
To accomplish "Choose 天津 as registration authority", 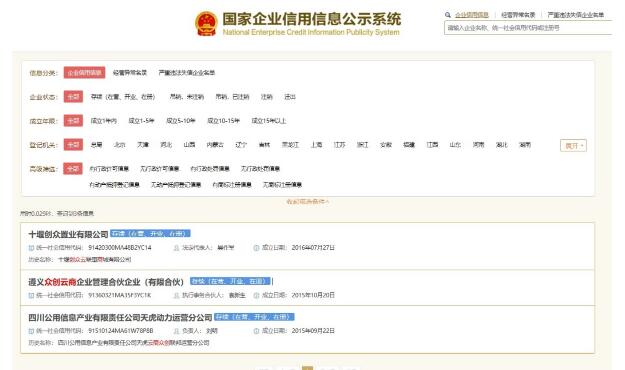I will 143,145.
